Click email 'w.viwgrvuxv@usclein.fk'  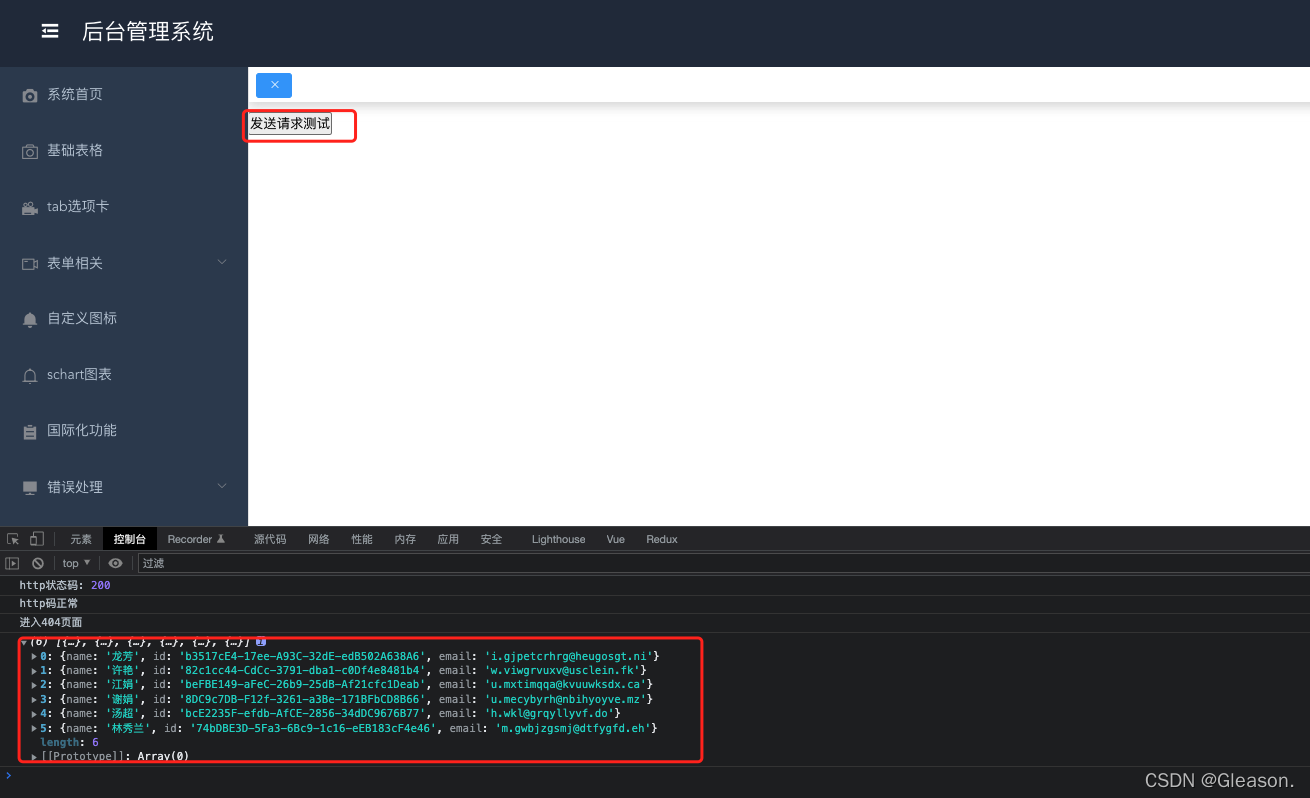coord(563,670)
